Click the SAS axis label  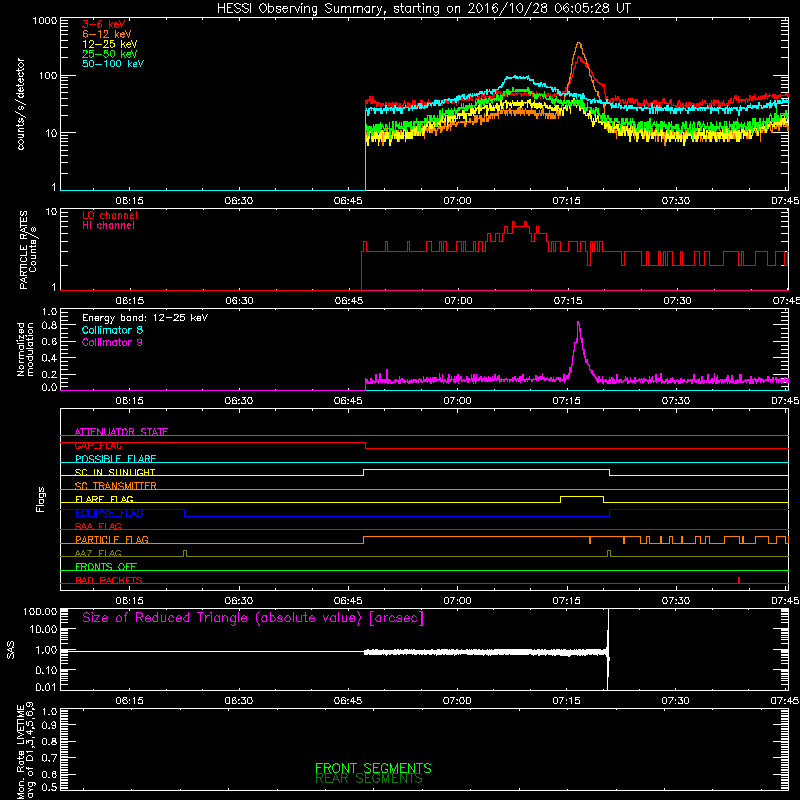(11, 649)
